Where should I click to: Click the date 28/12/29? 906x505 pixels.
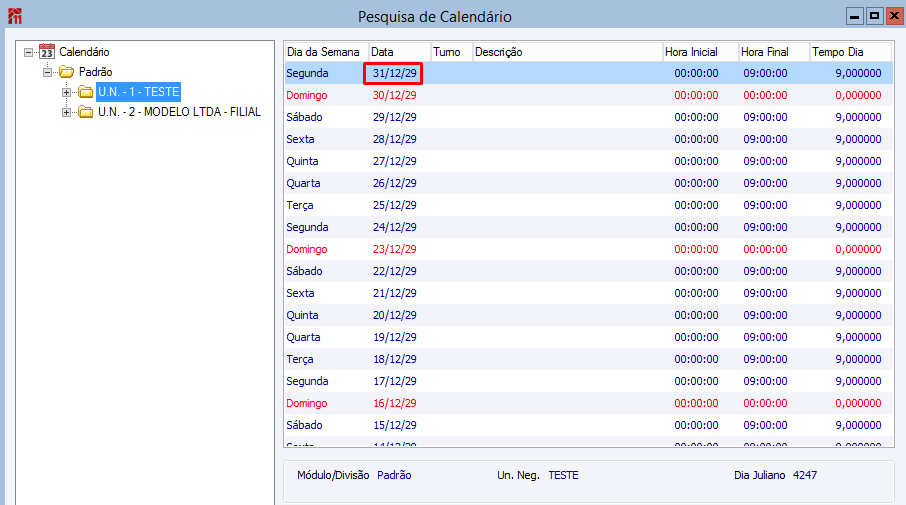pos(394,139)
